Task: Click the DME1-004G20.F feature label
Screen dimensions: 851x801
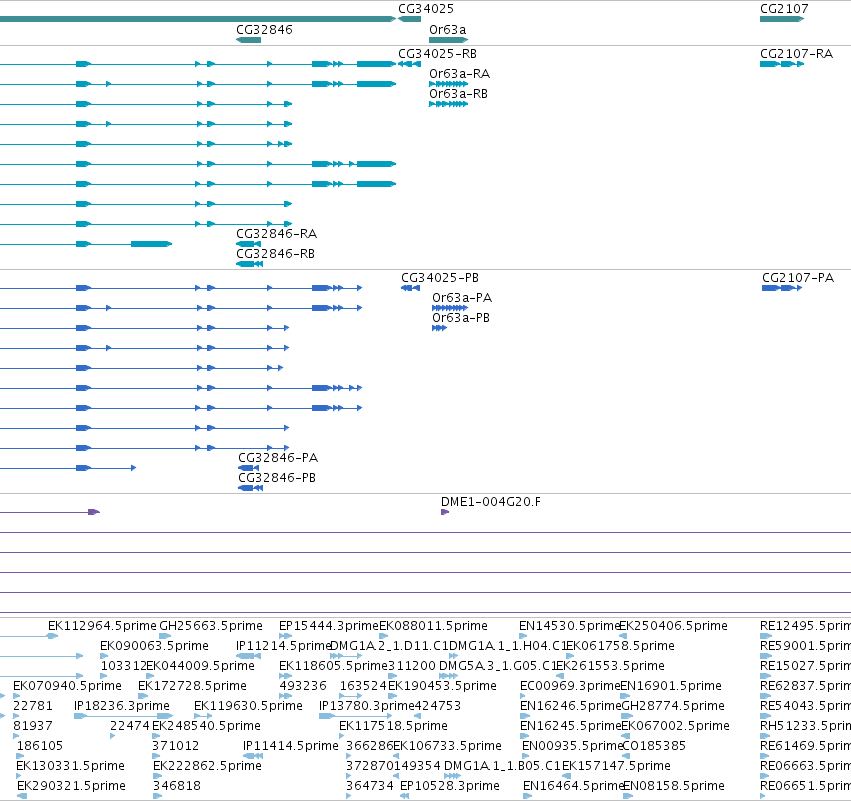Action: 491,502
